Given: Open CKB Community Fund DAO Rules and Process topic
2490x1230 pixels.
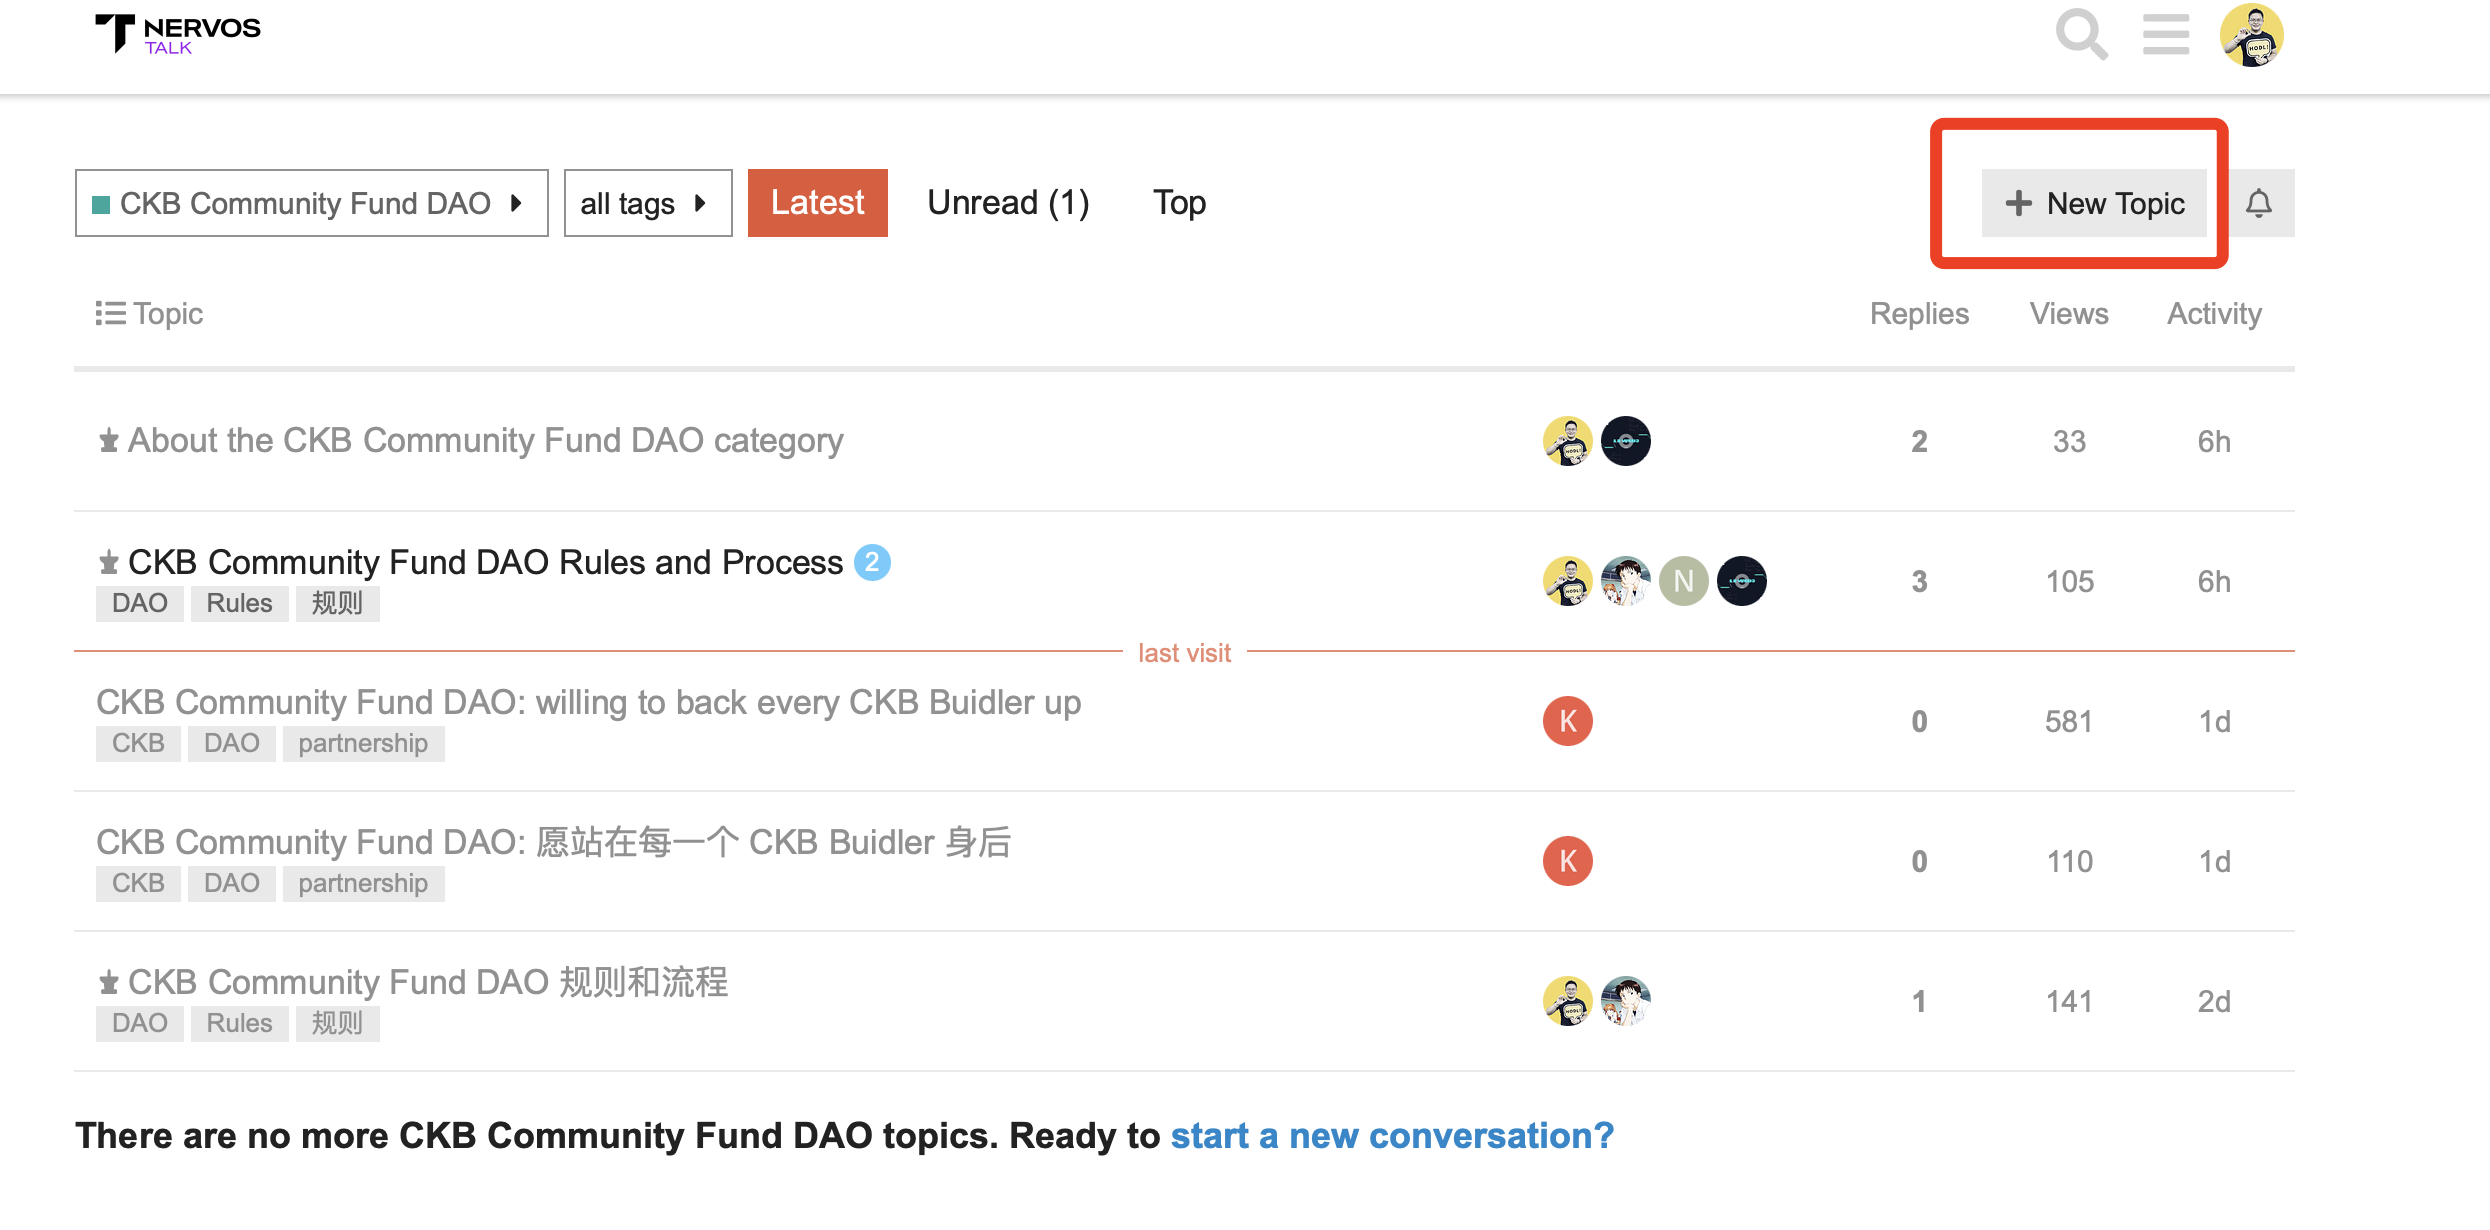Looking at the screenshot, I should click(x=485, y=562).
